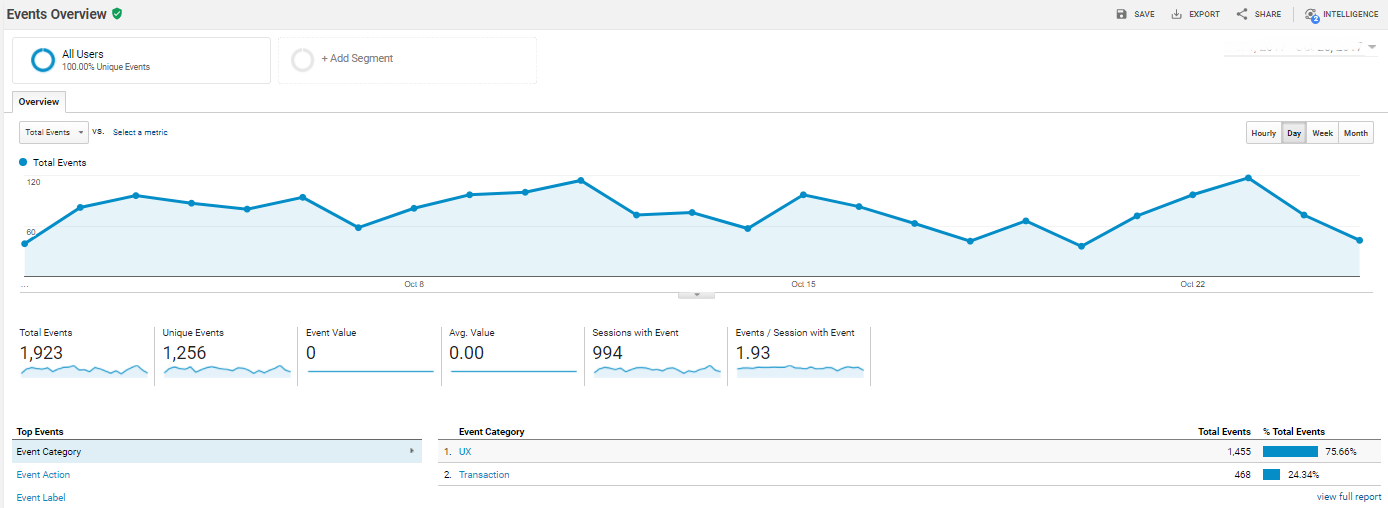Click the green verified shield icon

click(x=117, y=14)
